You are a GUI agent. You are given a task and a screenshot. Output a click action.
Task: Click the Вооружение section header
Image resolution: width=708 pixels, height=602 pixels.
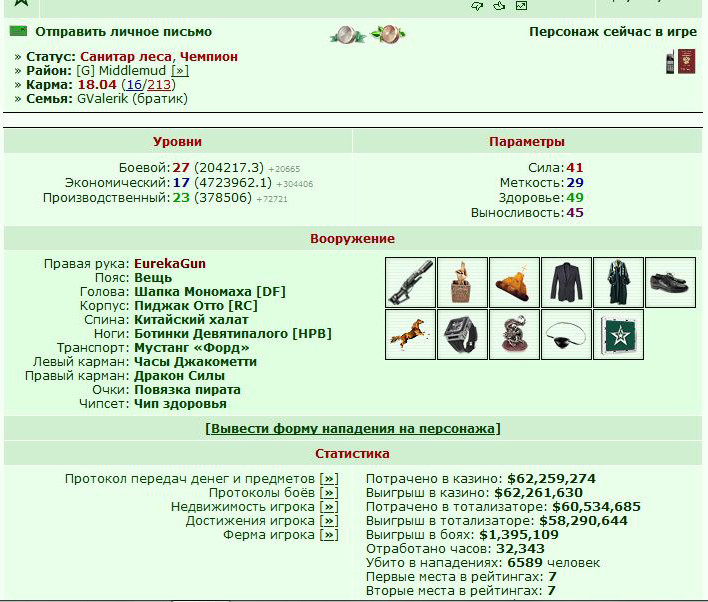[353, 238]
